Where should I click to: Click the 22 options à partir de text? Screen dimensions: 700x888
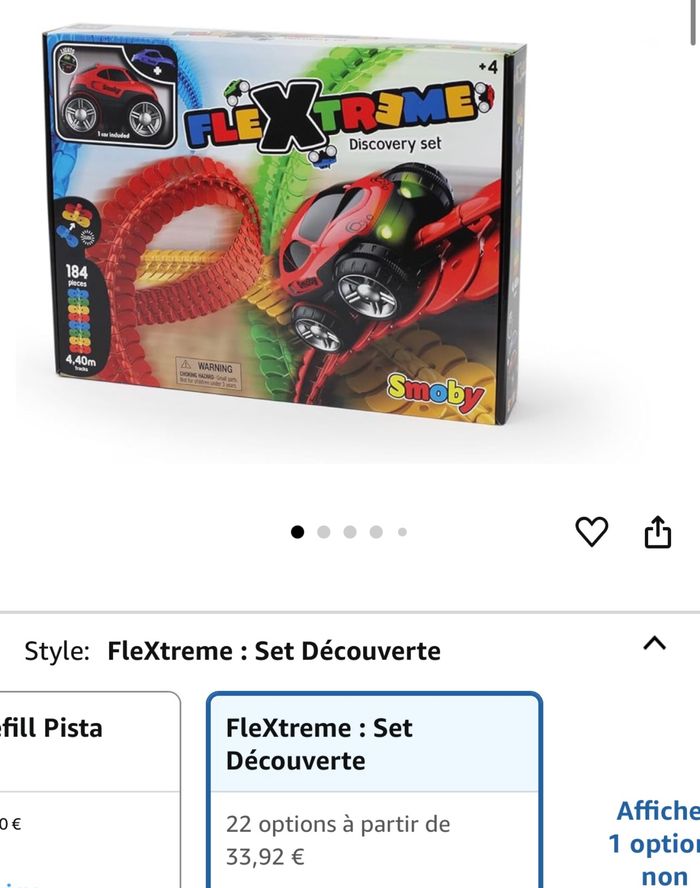(x=338, y=824)
